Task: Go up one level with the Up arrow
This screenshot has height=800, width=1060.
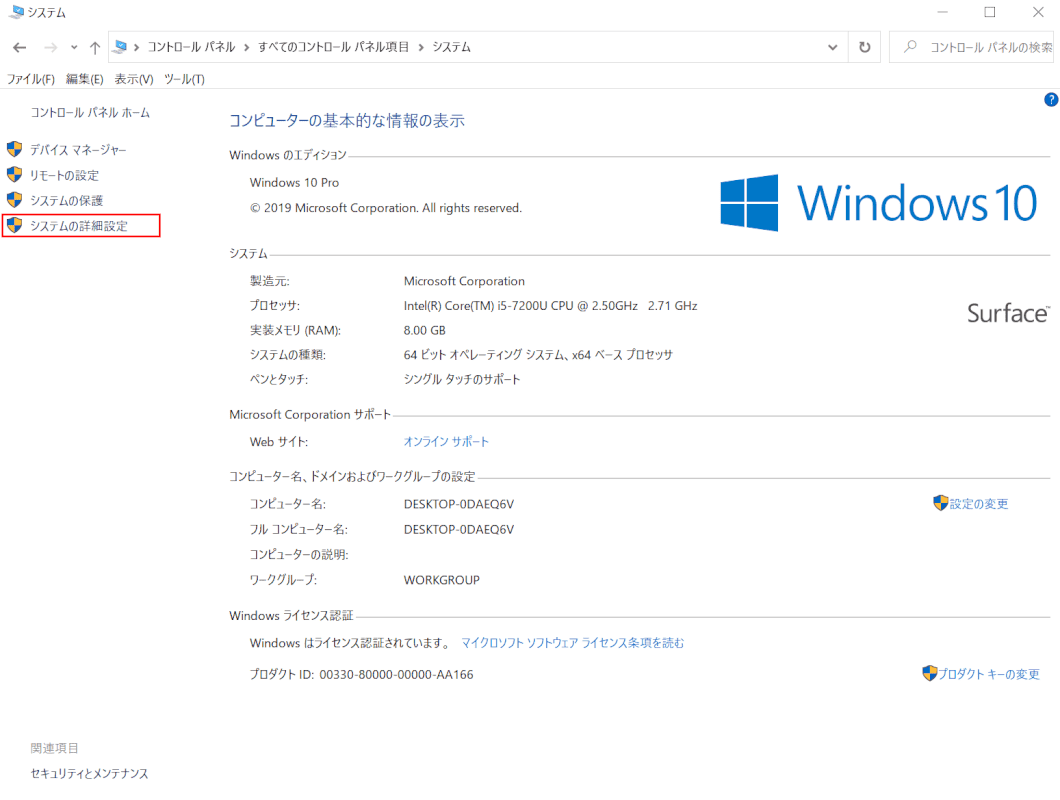Action: coord(95,47)
